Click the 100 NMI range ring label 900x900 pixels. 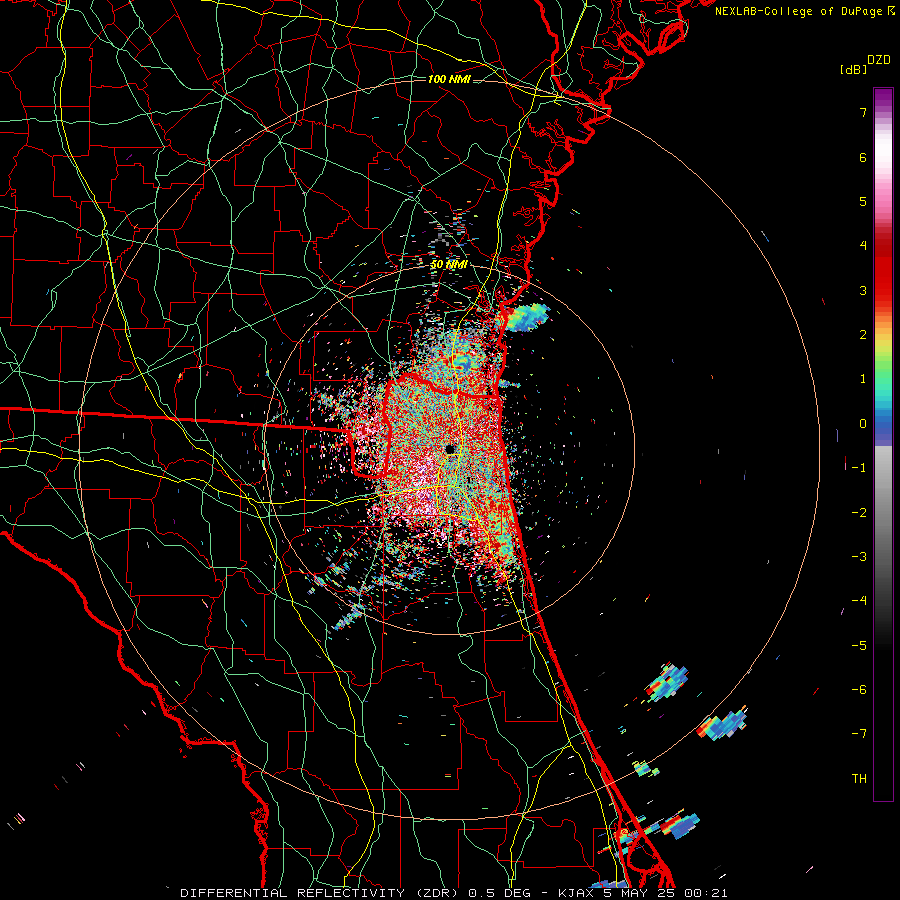coord(449,79)
